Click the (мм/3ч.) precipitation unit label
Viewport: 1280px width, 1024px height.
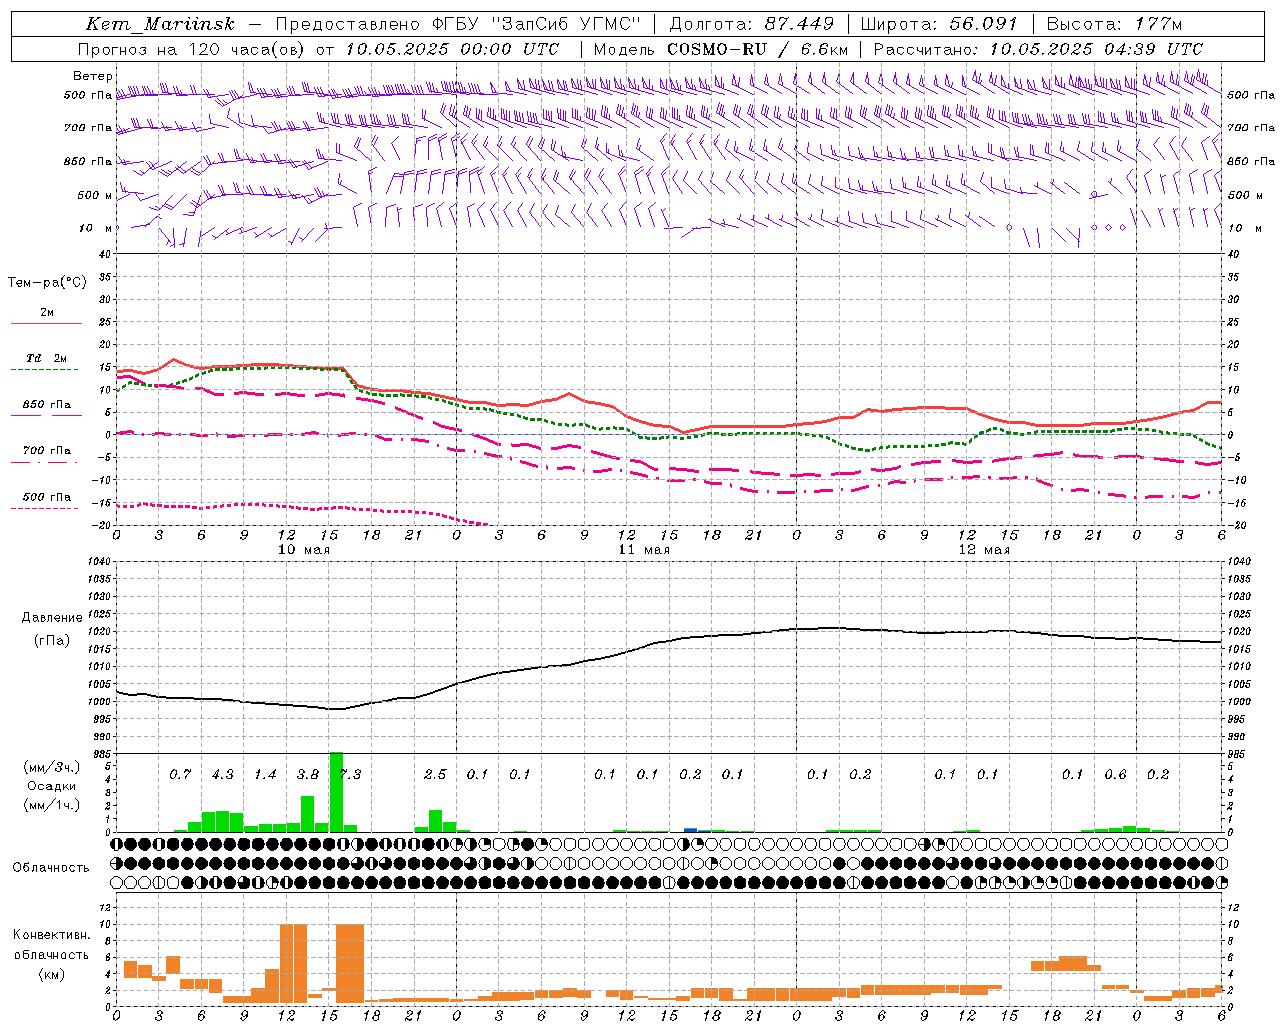(x=52, y=767)
